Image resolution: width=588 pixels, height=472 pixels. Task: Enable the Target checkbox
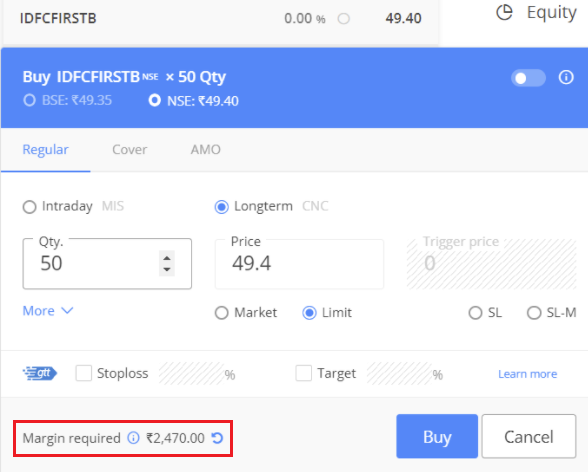303,373
